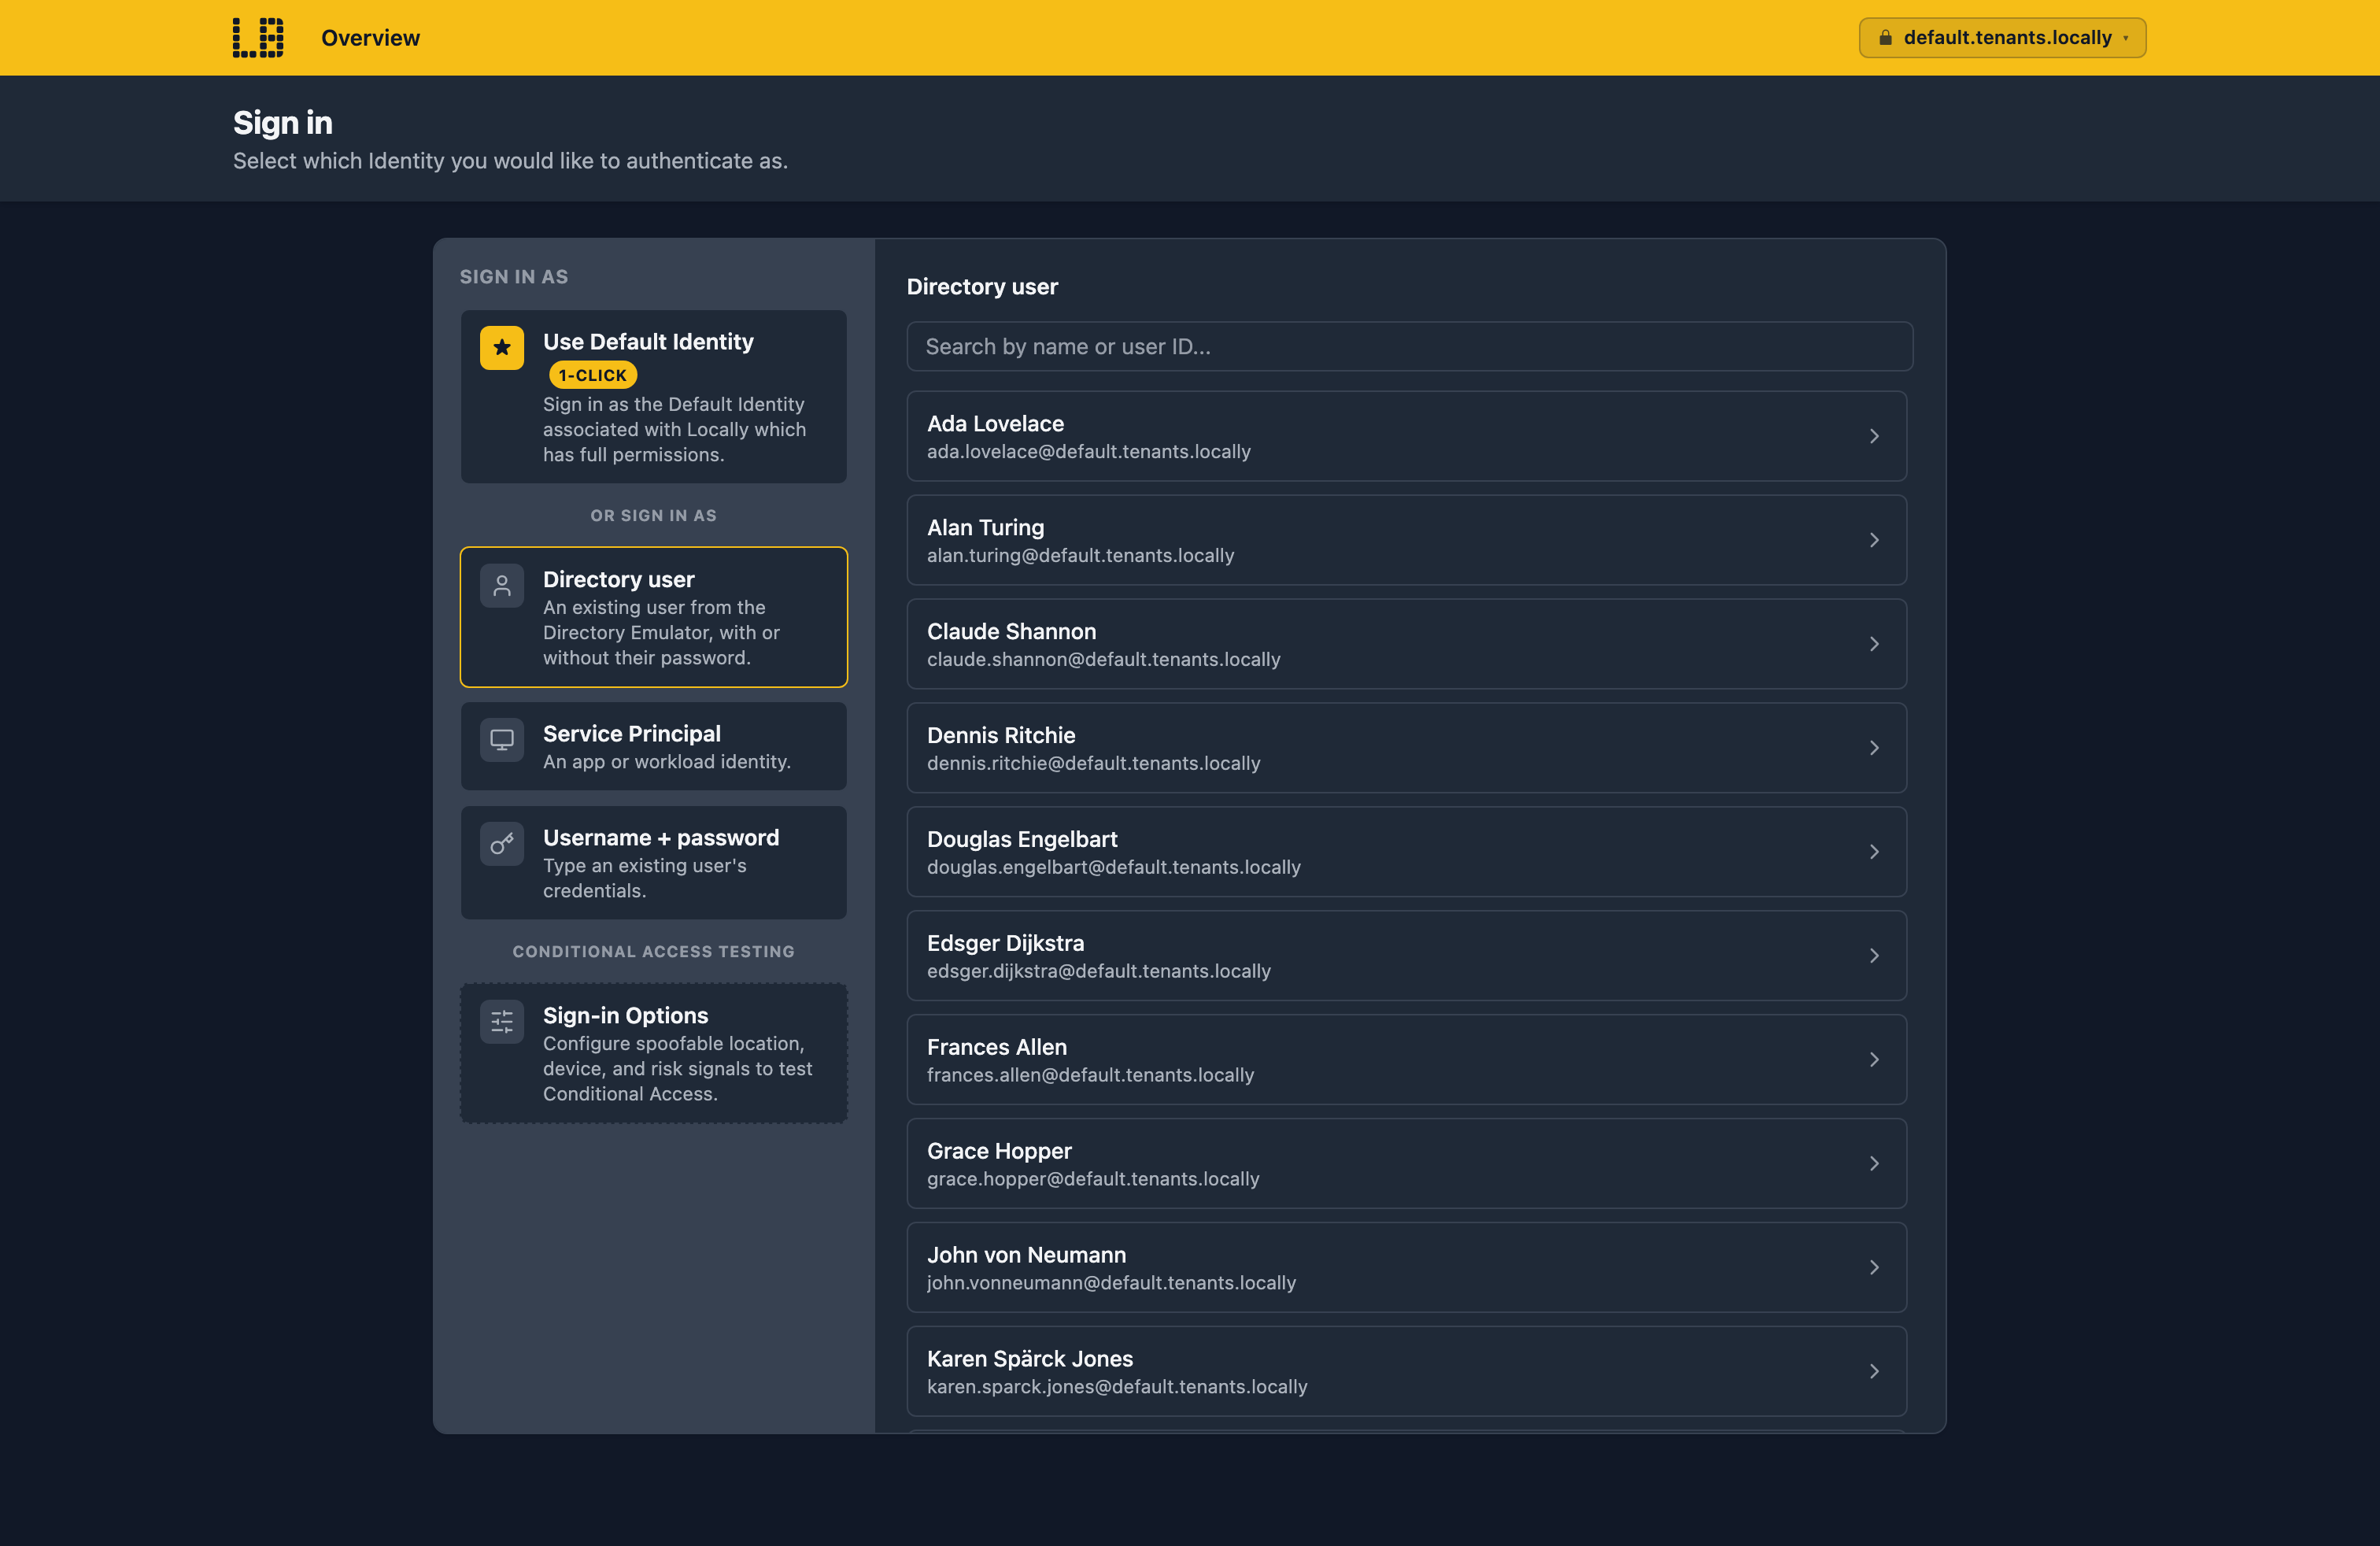This screenshot has width=2380, height=1546.
Task: Click the chevron on Ada Lovelace row
Action: pyautogui.click(x=1874, y=436)
